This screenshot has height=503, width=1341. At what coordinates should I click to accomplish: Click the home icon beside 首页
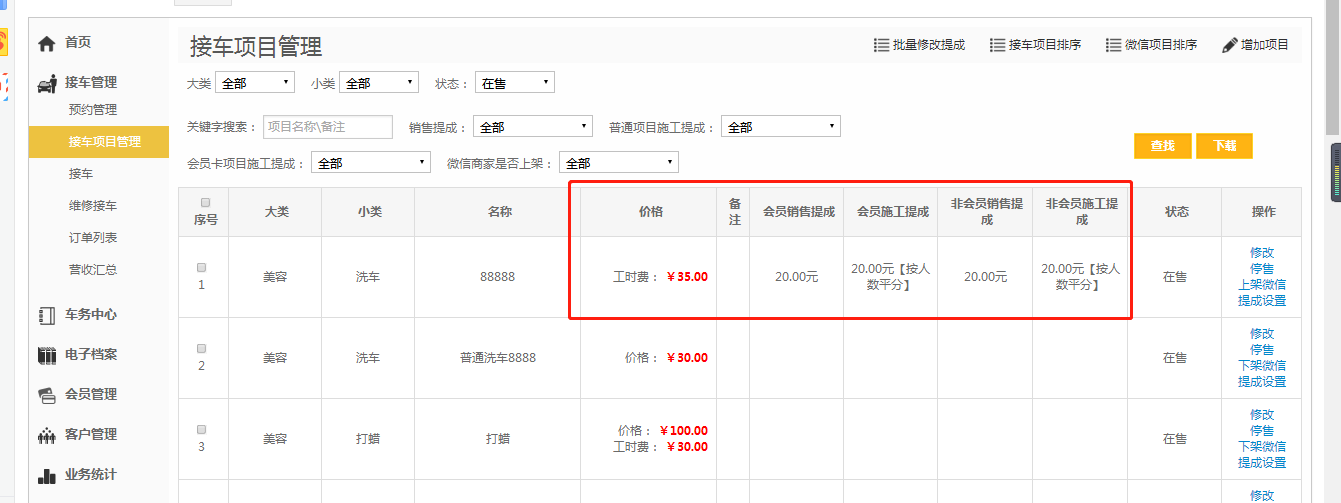pyautogui.click(x=46, y=43)
